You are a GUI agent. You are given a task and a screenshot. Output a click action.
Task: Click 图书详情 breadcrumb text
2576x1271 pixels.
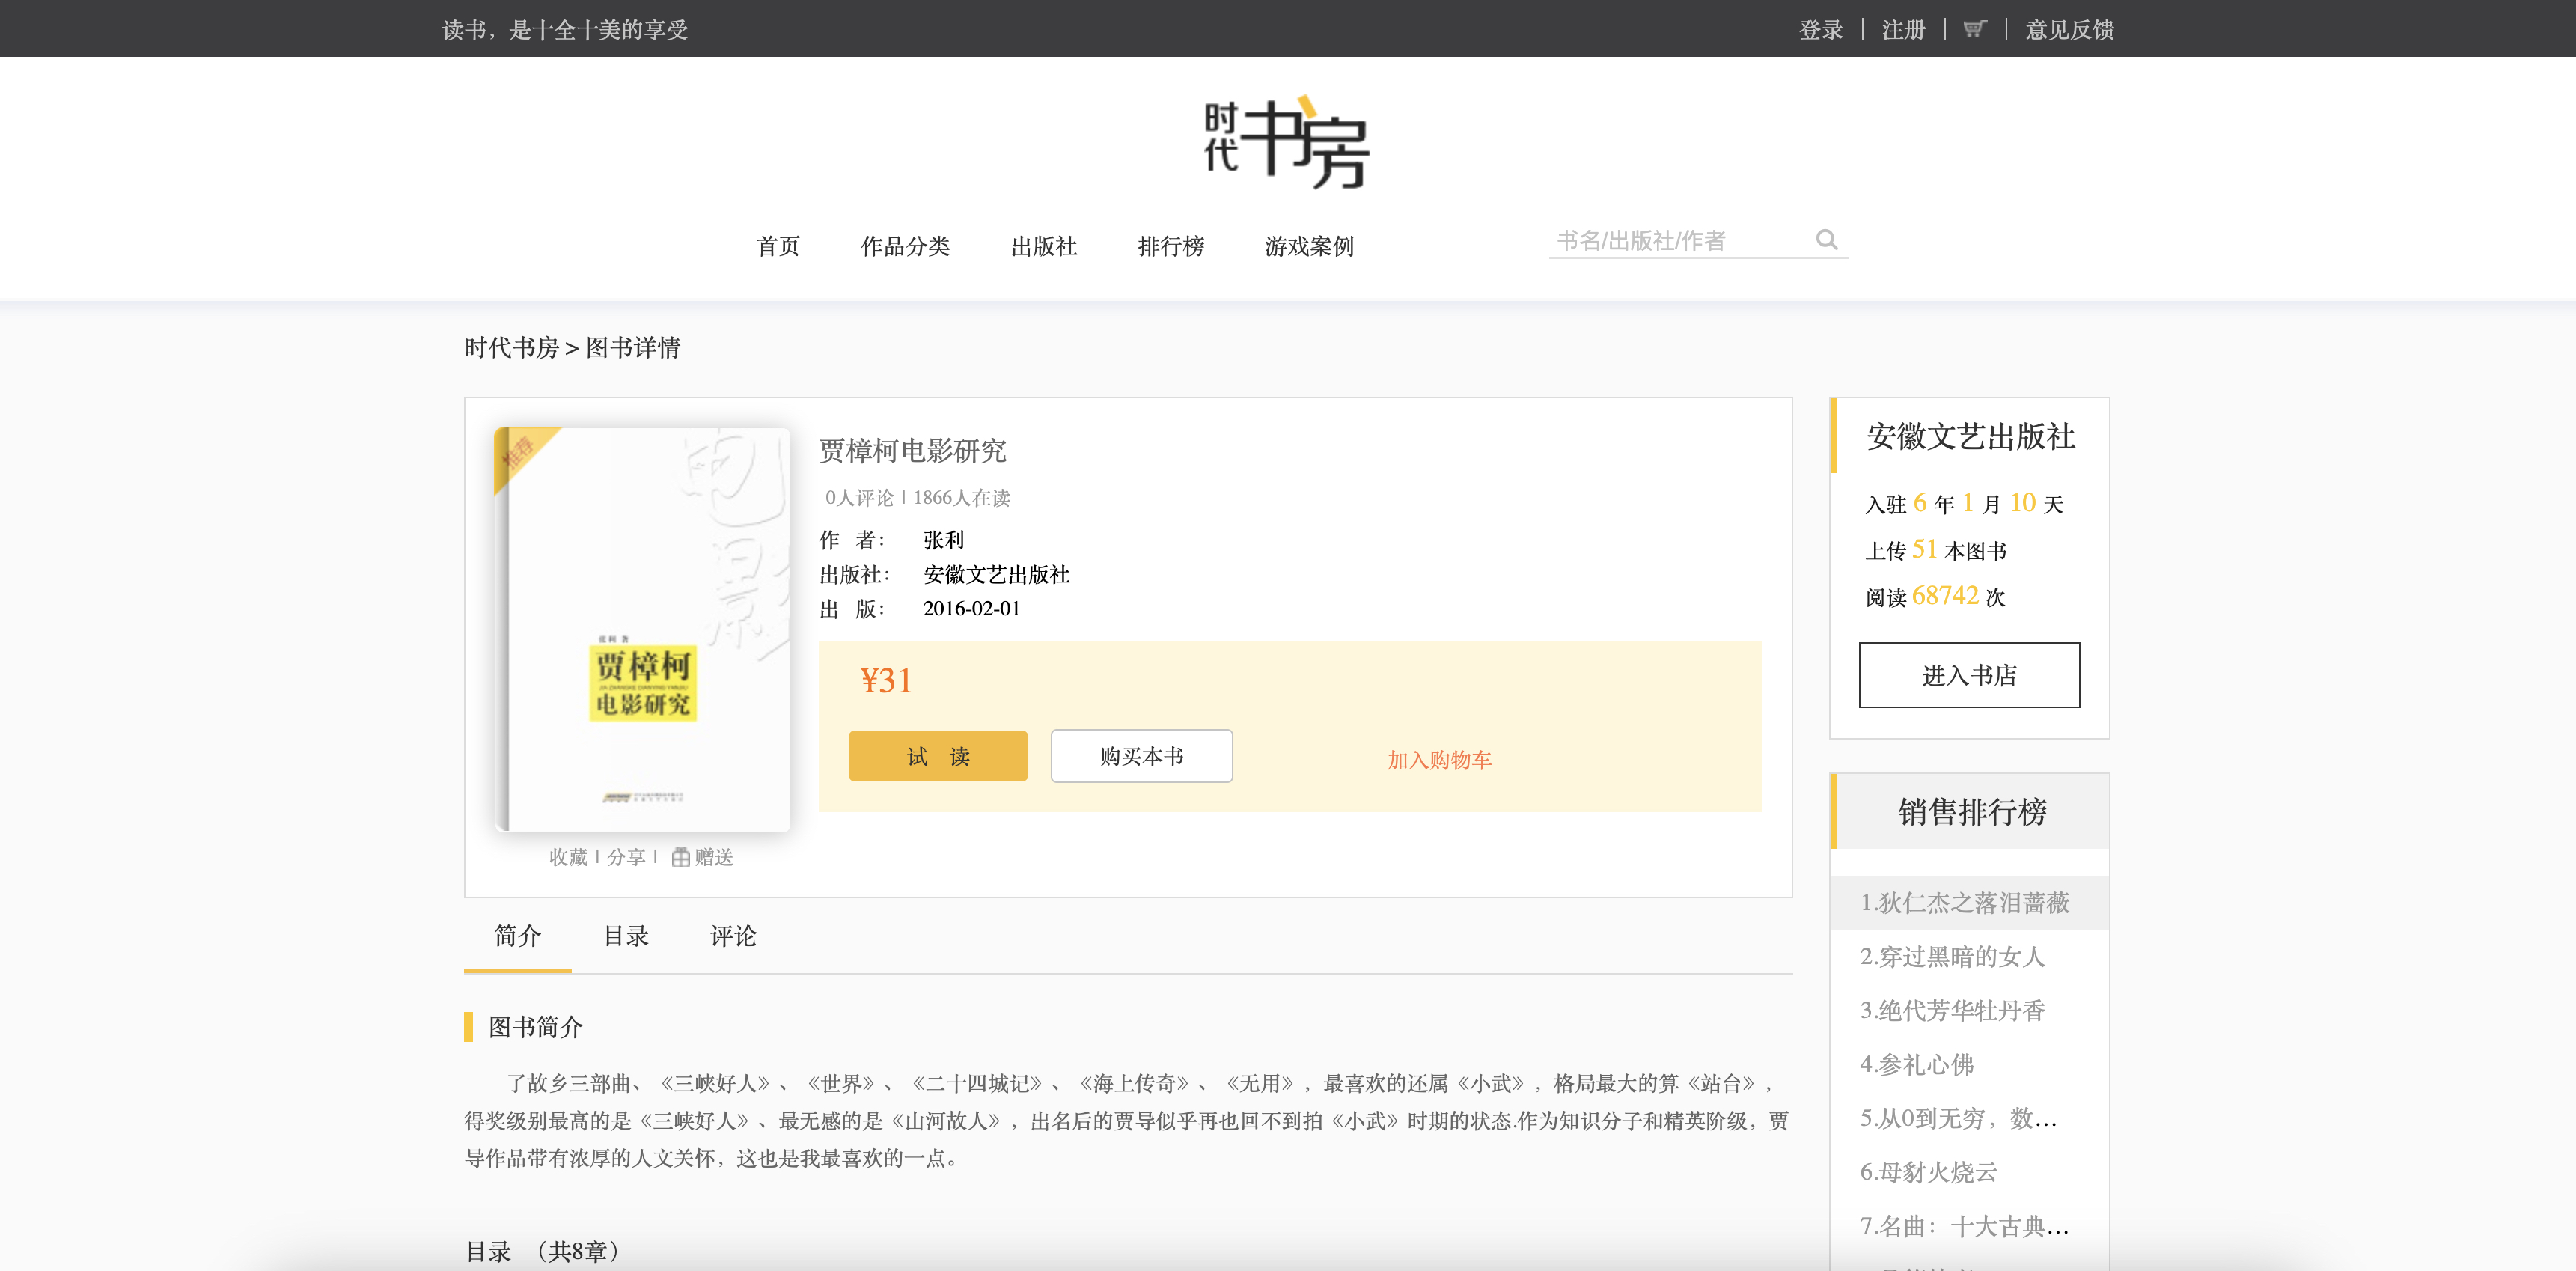point(633,347)
